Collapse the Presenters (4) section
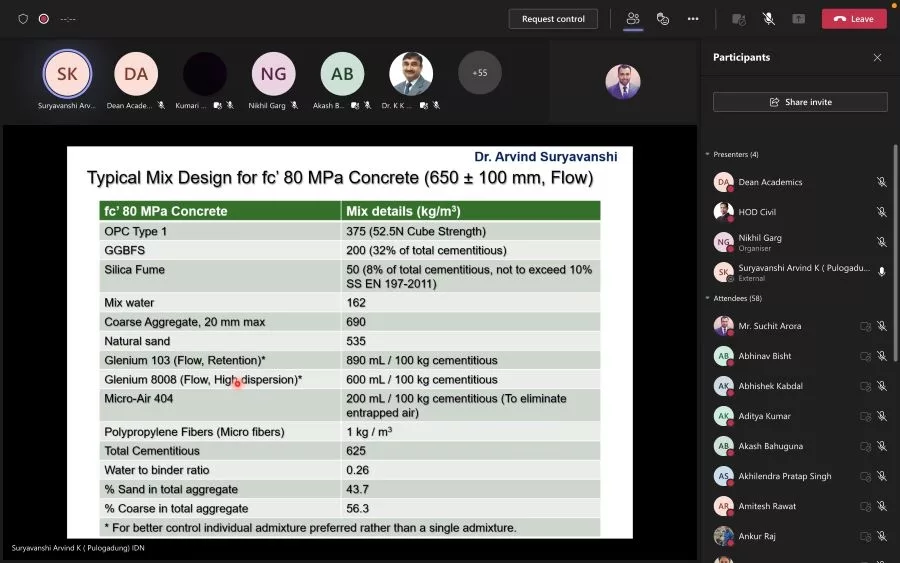 pos(708,155)
